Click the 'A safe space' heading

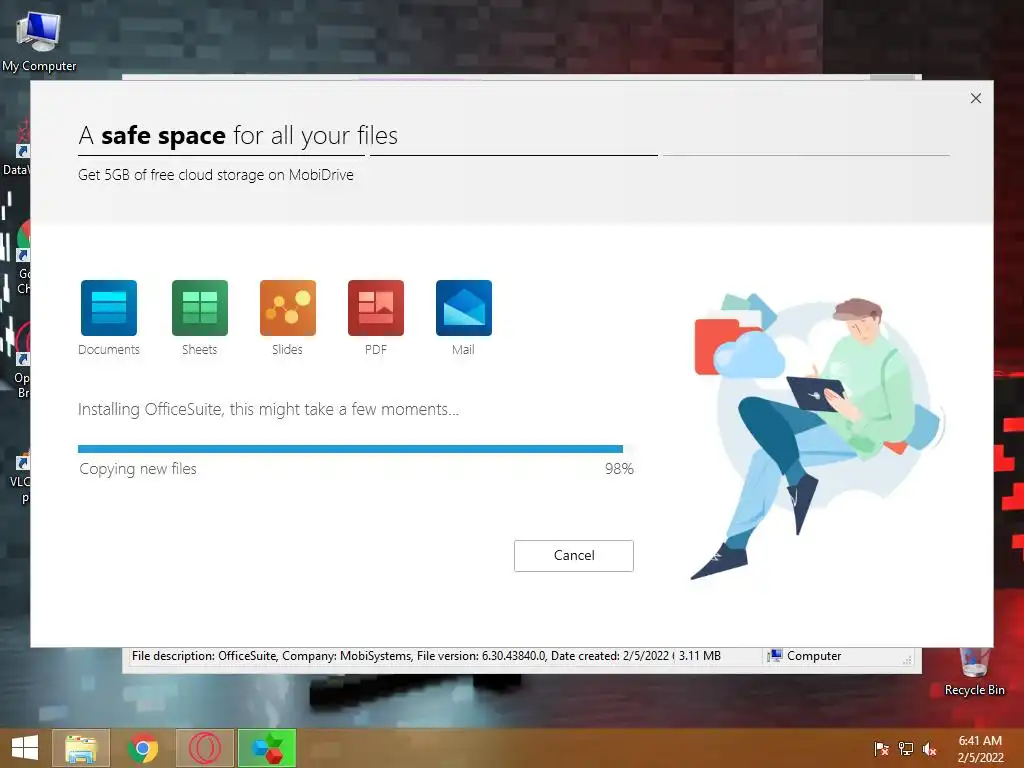[238, 136]
